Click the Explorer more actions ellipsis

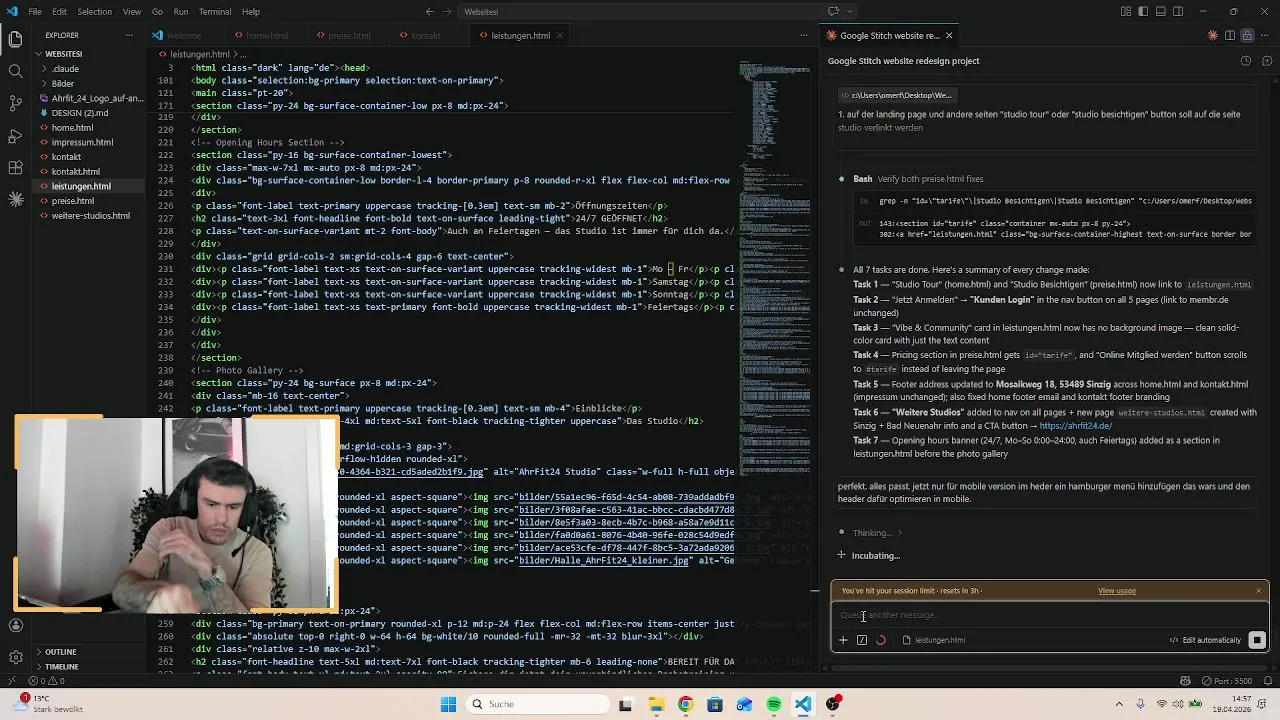(129, 35)
